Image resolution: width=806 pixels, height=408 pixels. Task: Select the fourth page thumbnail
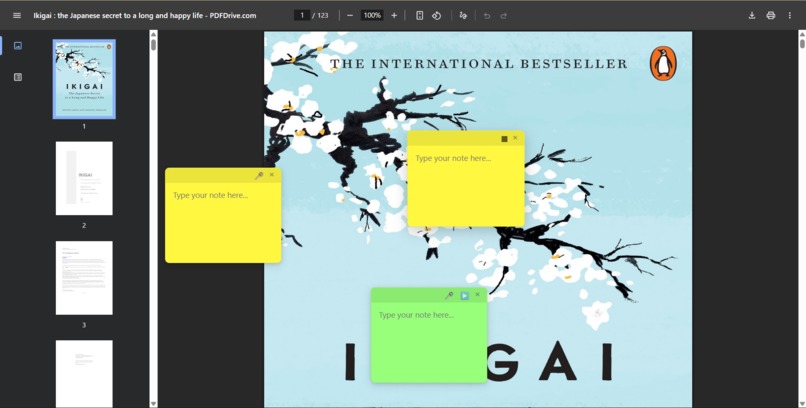[x=84, y=374]
